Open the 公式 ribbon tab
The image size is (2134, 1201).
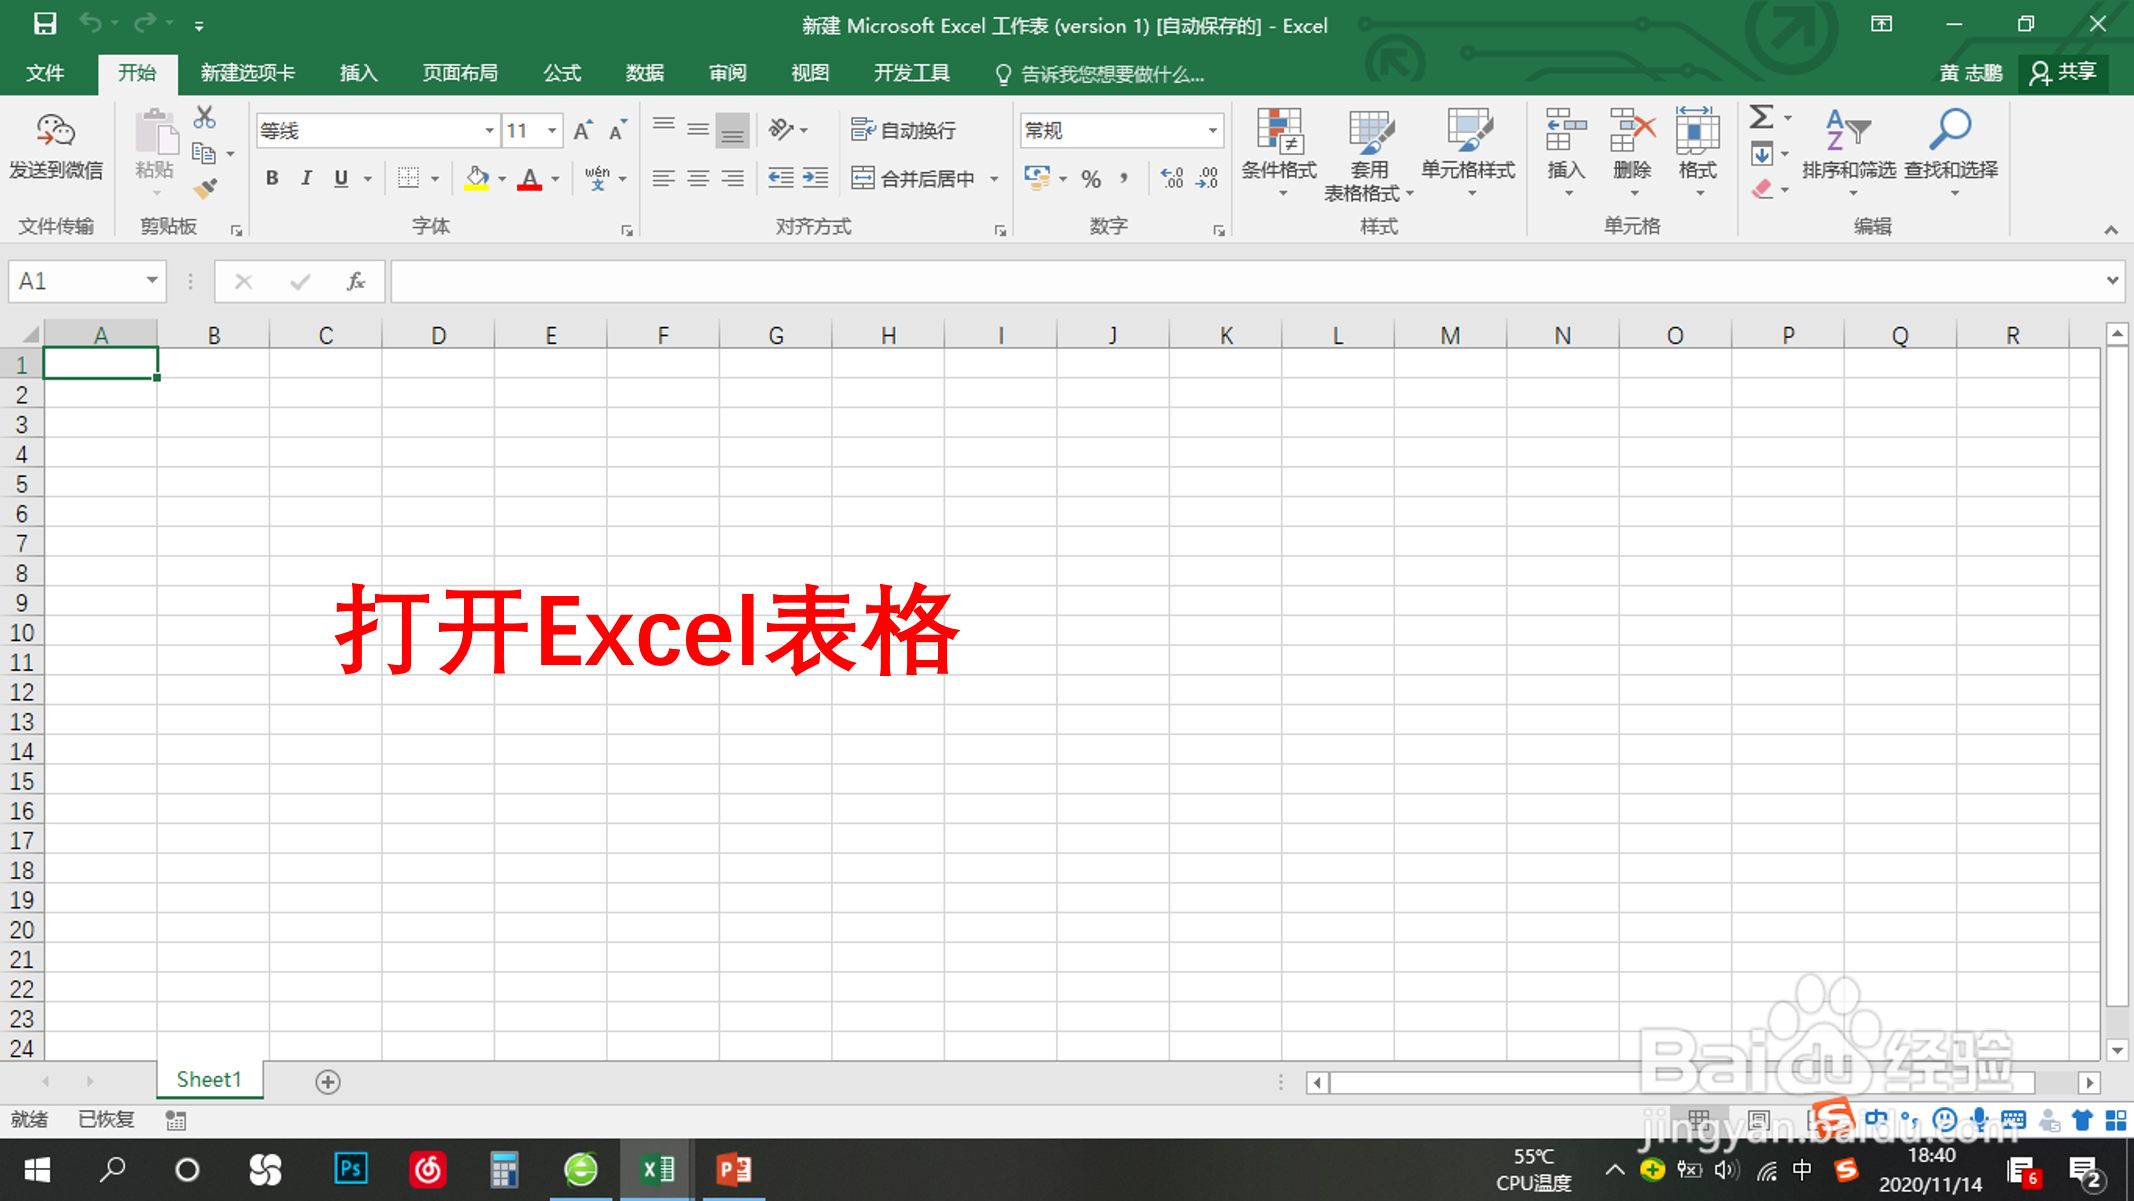click(x=562, y=73)
